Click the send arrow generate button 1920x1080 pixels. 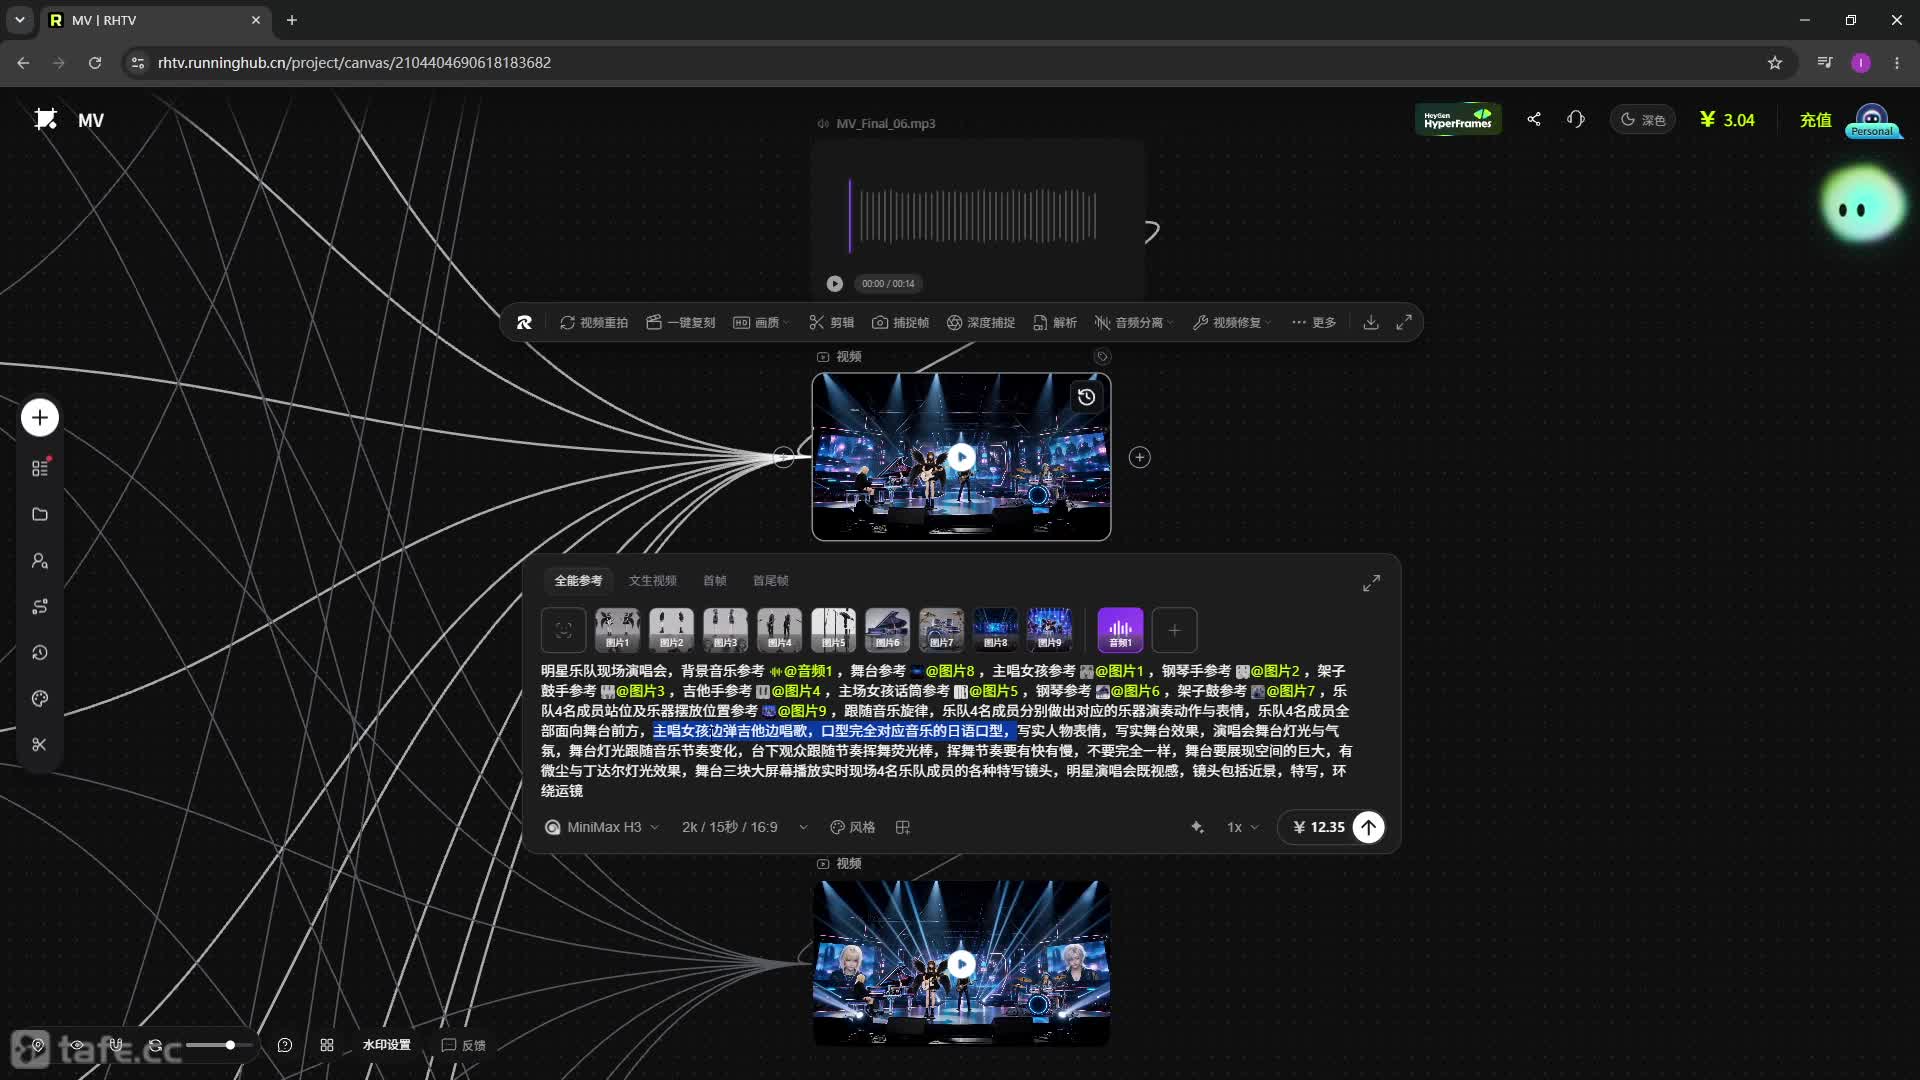pos(1368,827)
